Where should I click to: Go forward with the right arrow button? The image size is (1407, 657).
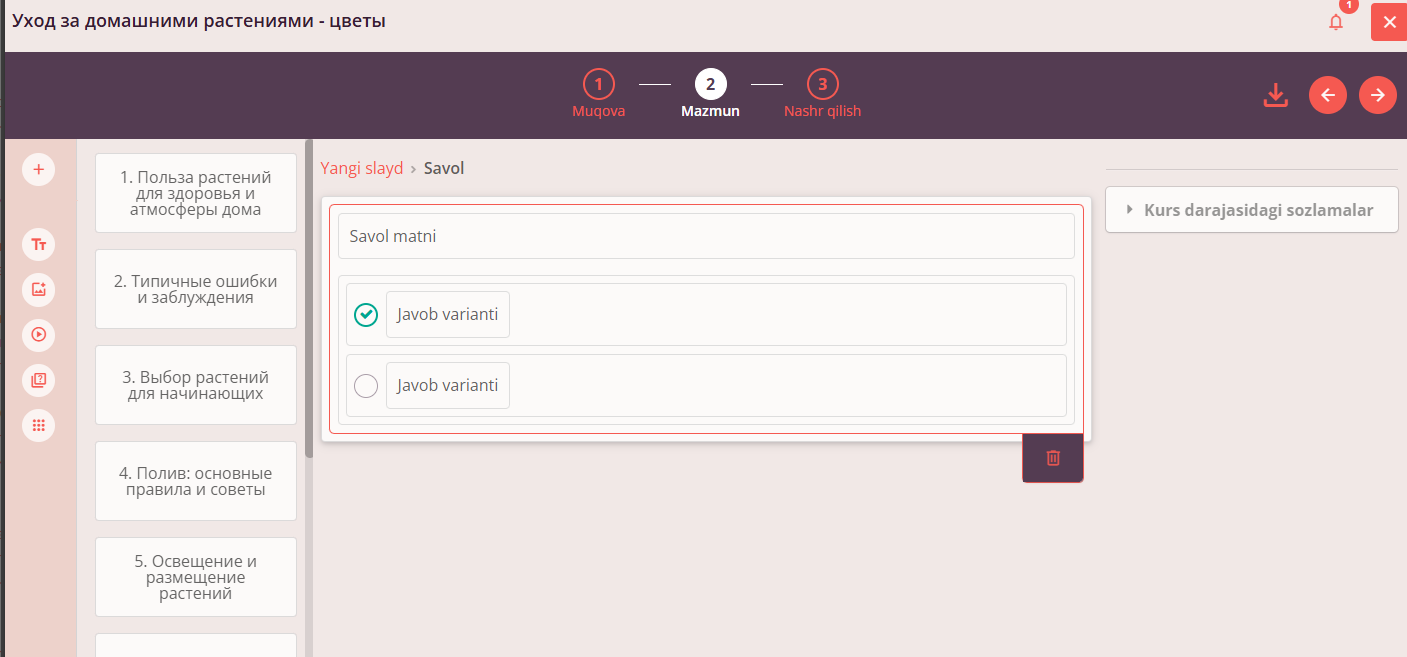pos(1378,95)
